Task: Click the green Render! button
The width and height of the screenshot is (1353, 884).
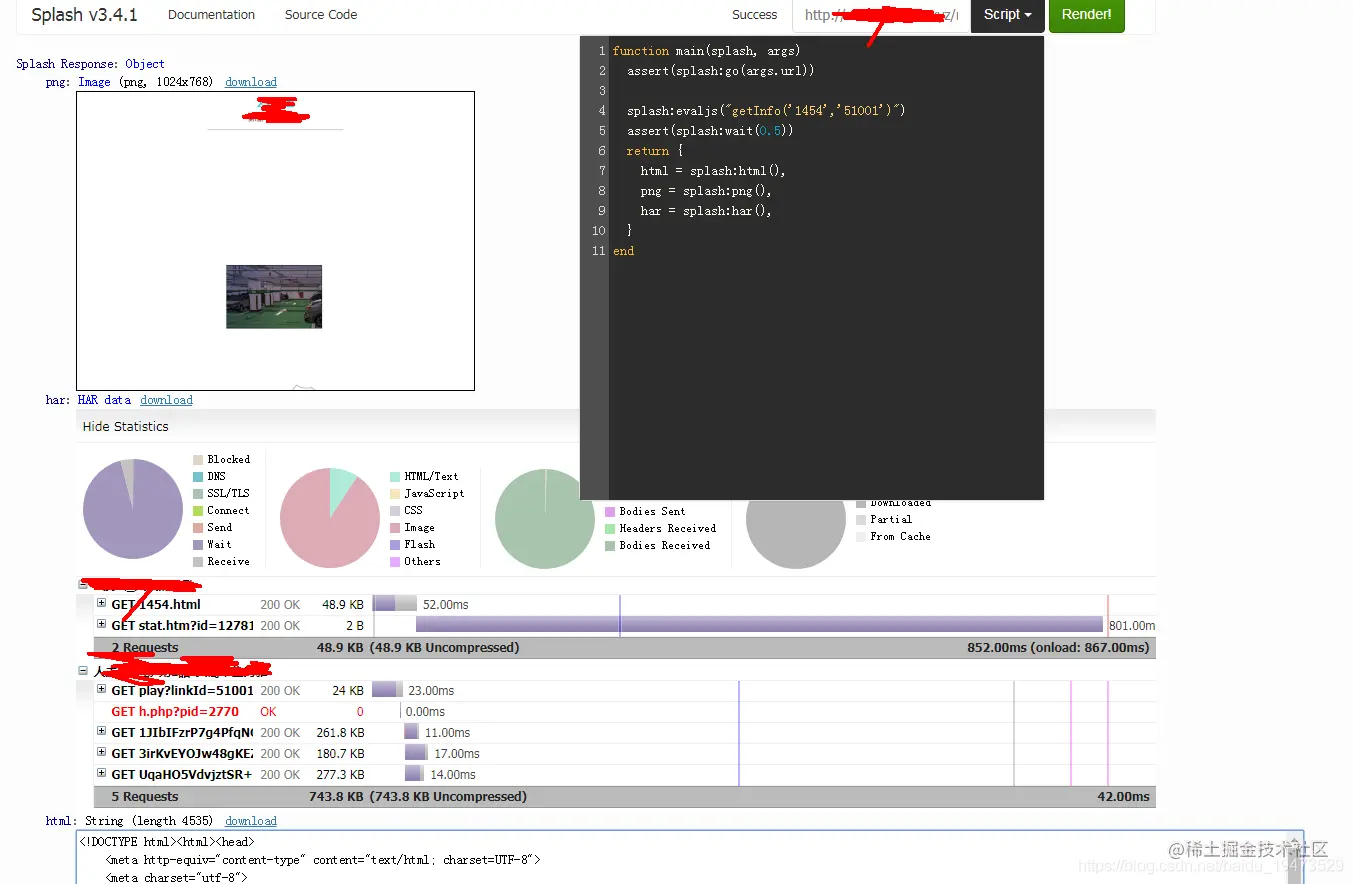Action: (1086, 15)
